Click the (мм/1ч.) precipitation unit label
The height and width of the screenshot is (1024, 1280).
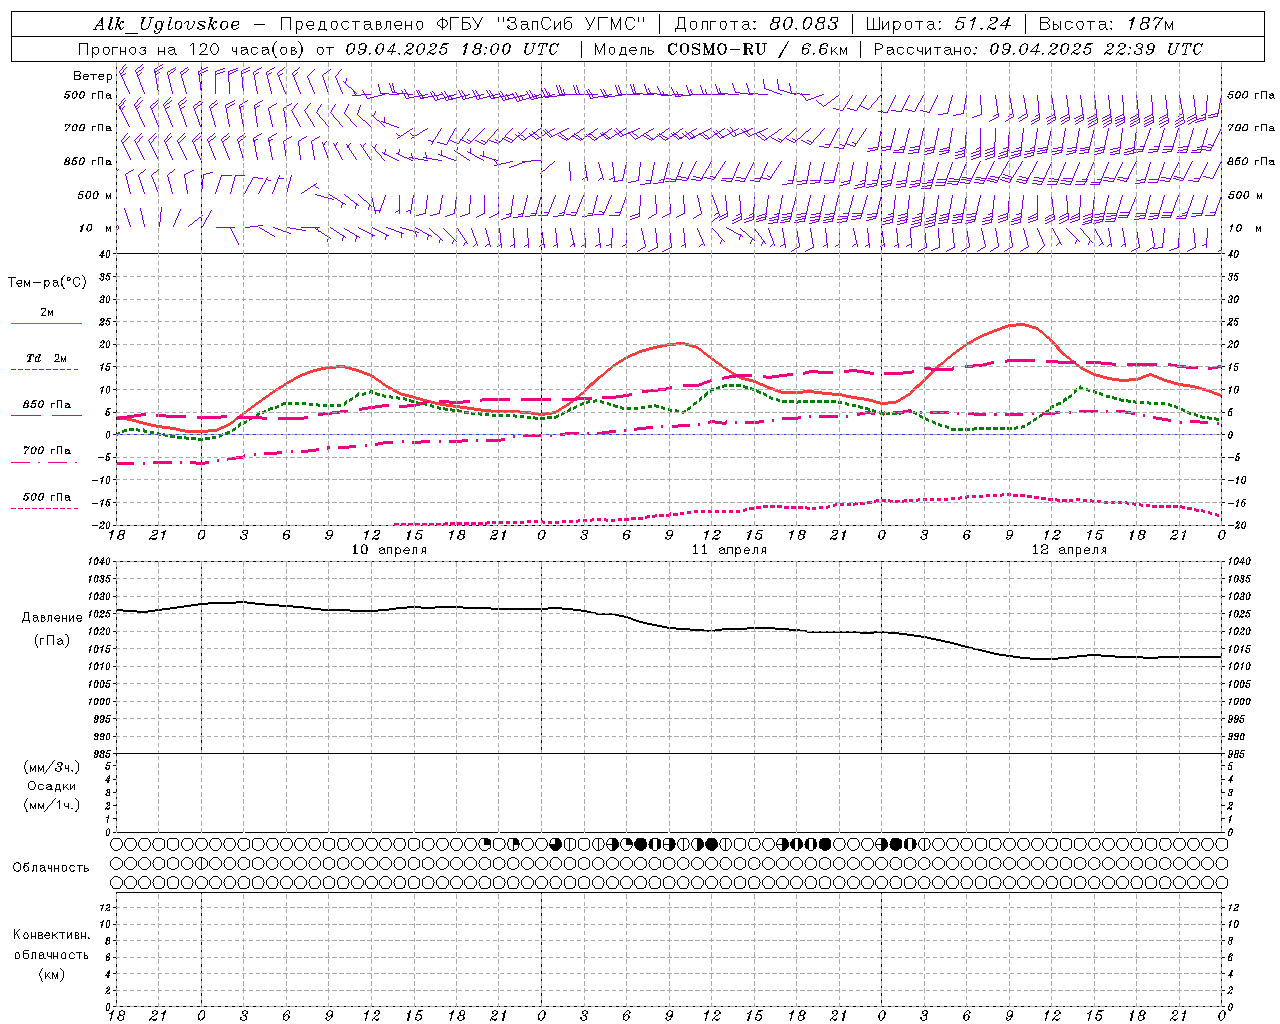click(52, 805)
